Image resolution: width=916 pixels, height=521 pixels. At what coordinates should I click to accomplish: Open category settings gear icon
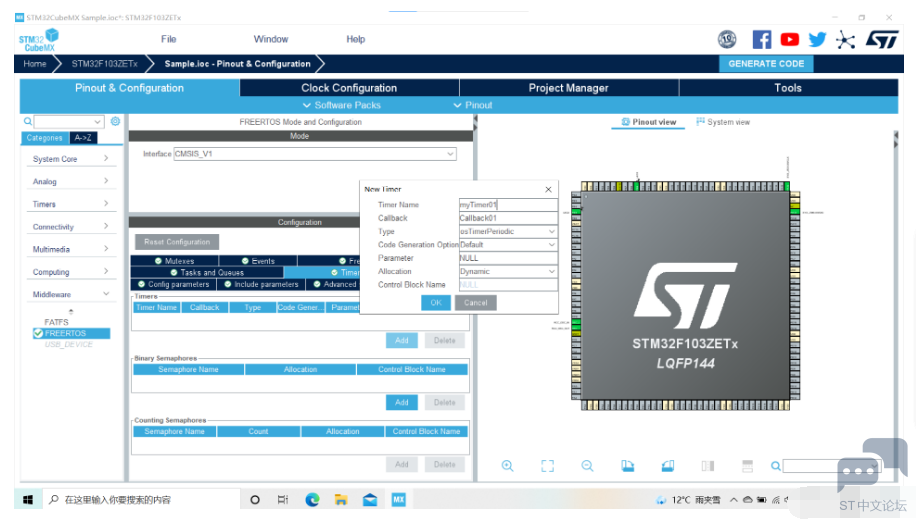pos(115,121)
